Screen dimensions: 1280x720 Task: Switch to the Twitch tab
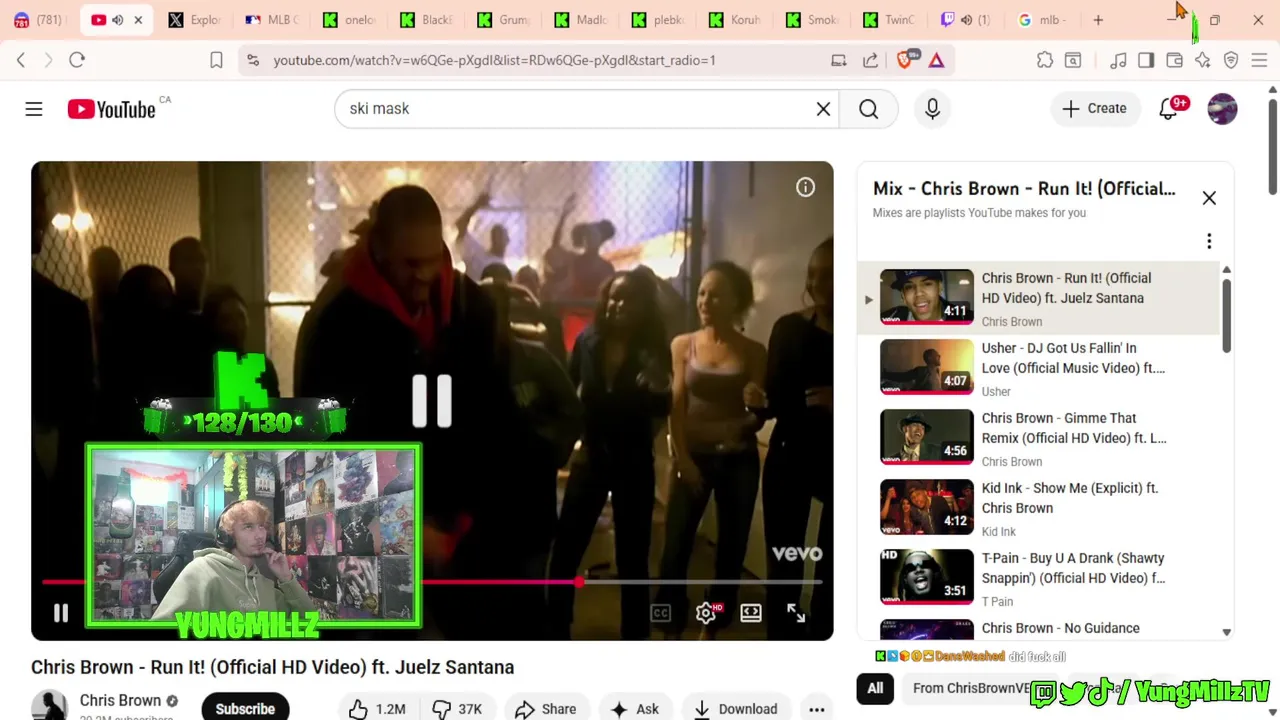pyautogui.click(x=968, y=20)
